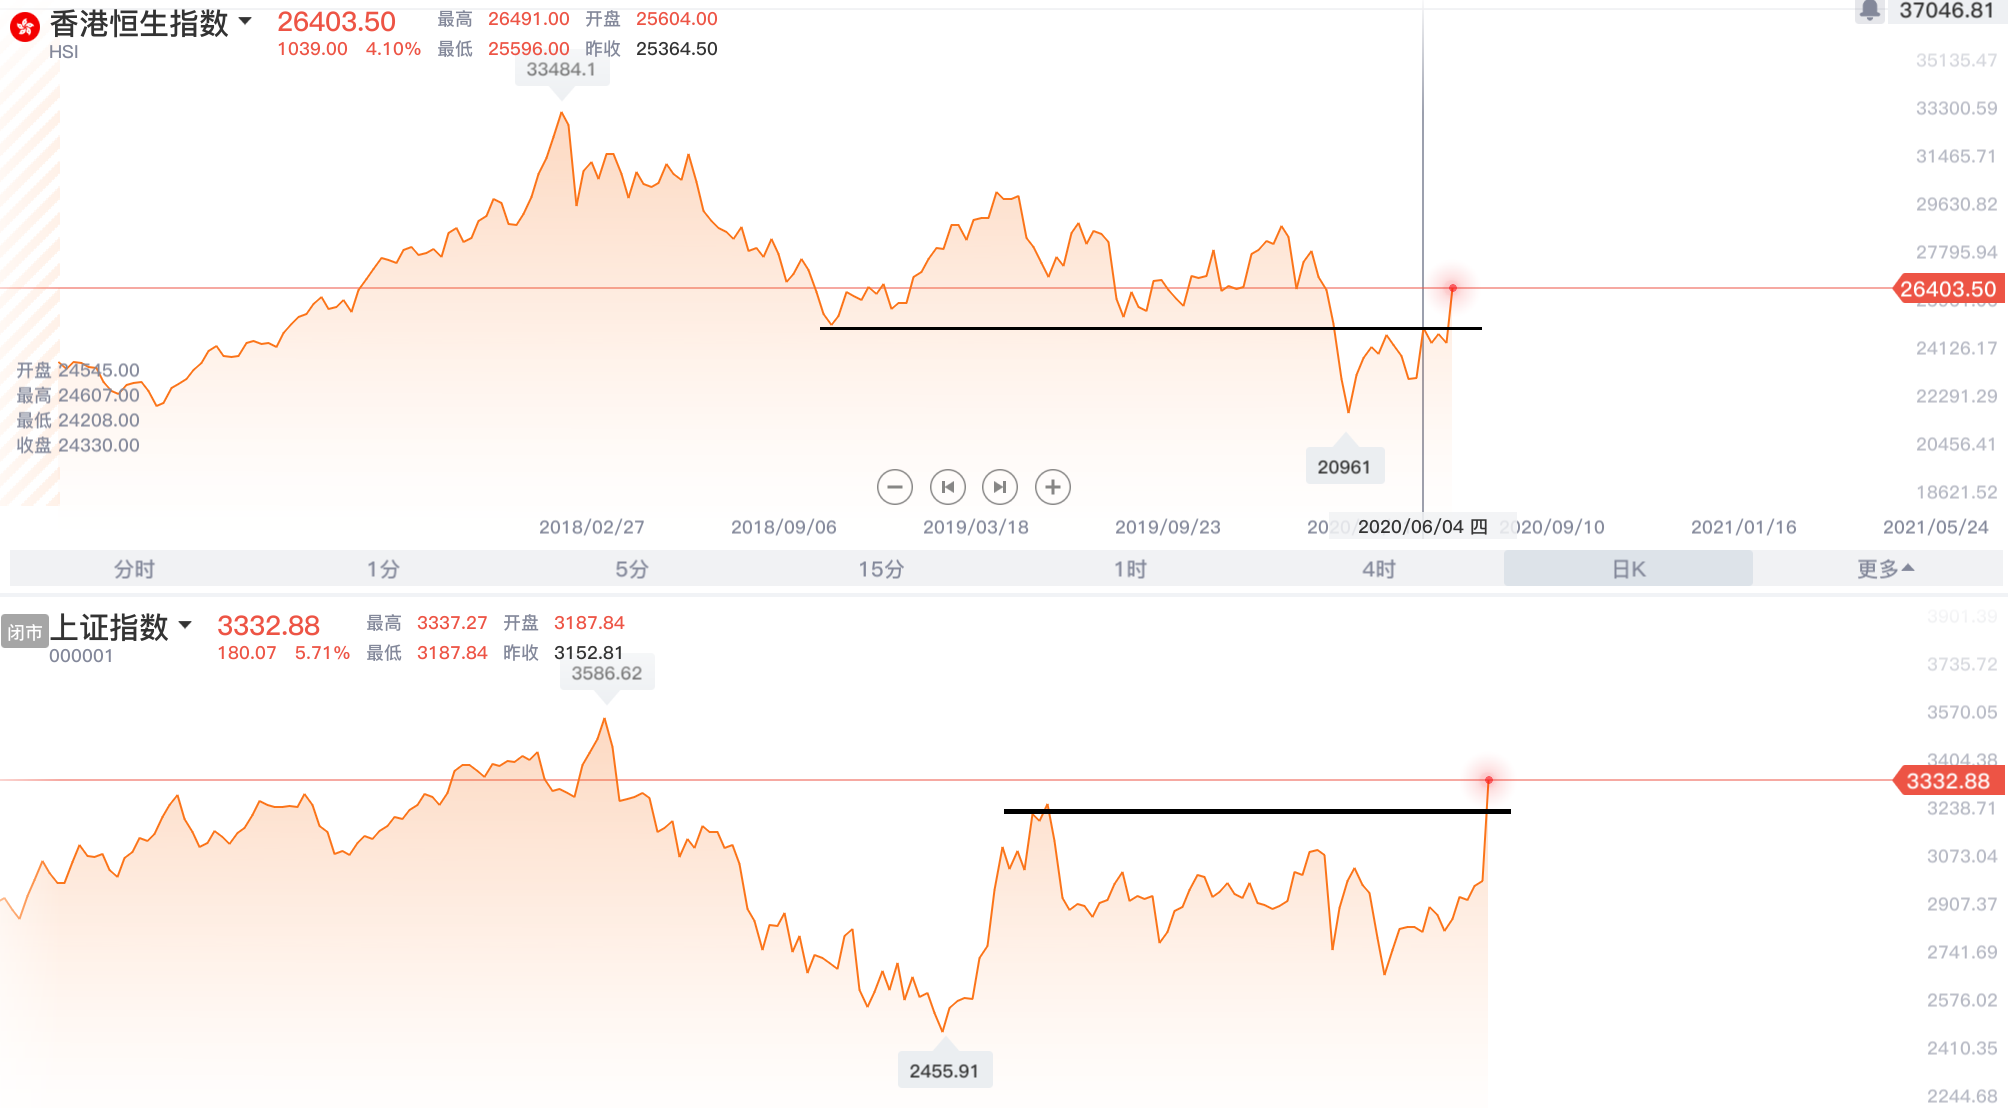The height and width of the screenshot is (1108, 2008).
Task: Choose the 1时 interval tab
Action: 1130,569
